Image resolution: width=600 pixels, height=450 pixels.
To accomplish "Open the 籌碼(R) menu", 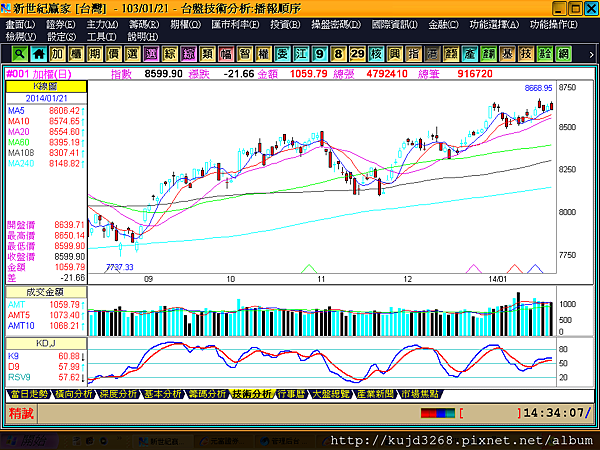I will click(x=144, y=25).
